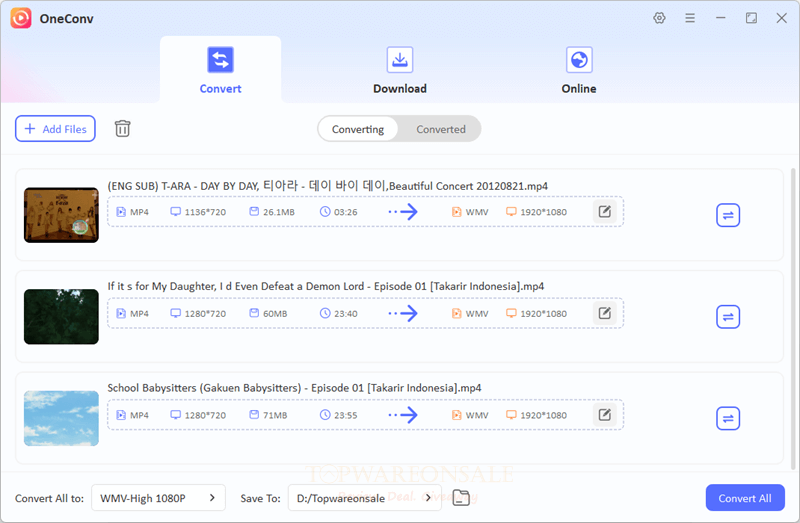
Task: Select the T-ARA Beautiful Concert file name
Action: pyautogui.click(x=328, y=186)
